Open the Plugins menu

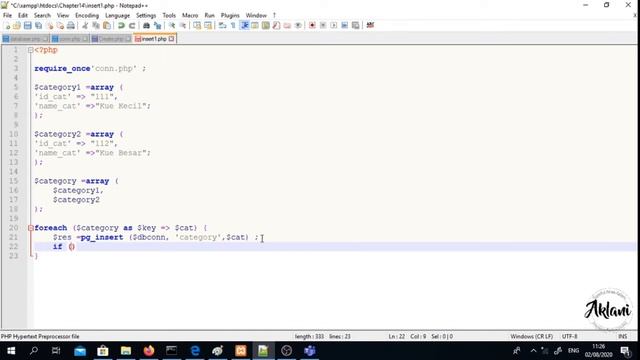[x=230, y=16]
